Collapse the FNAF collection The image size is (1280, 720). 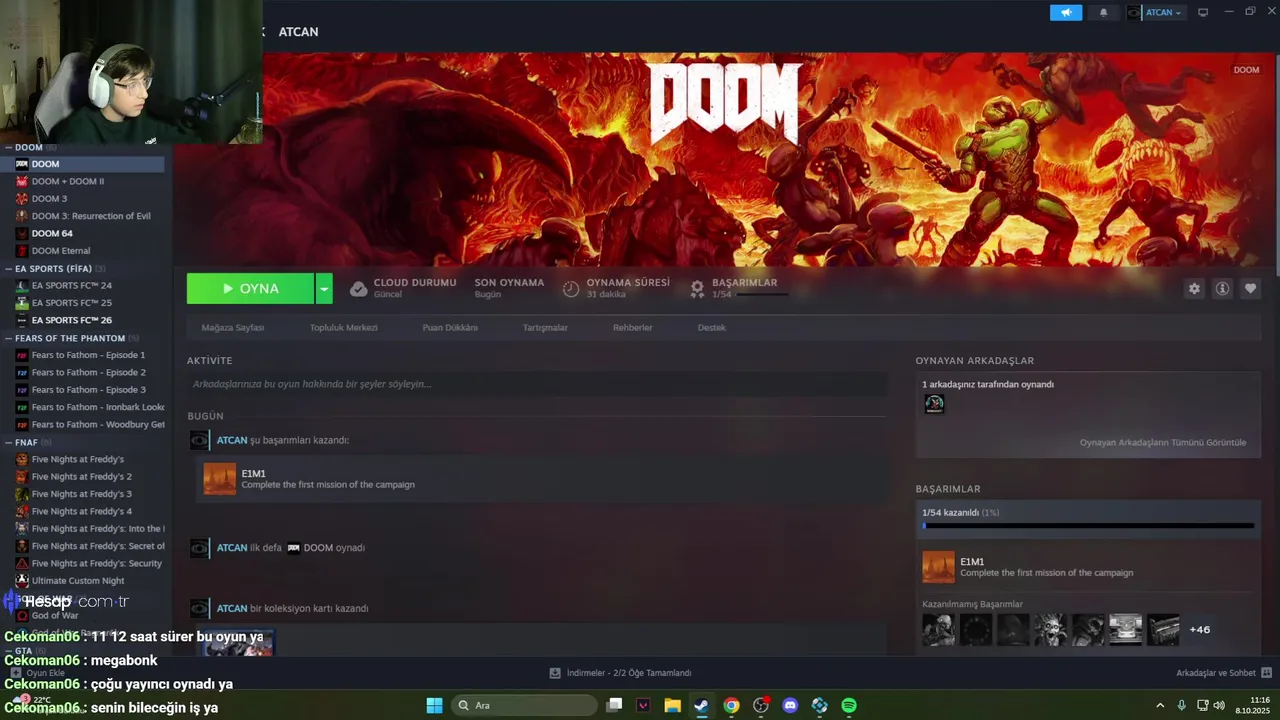(8, 442)
